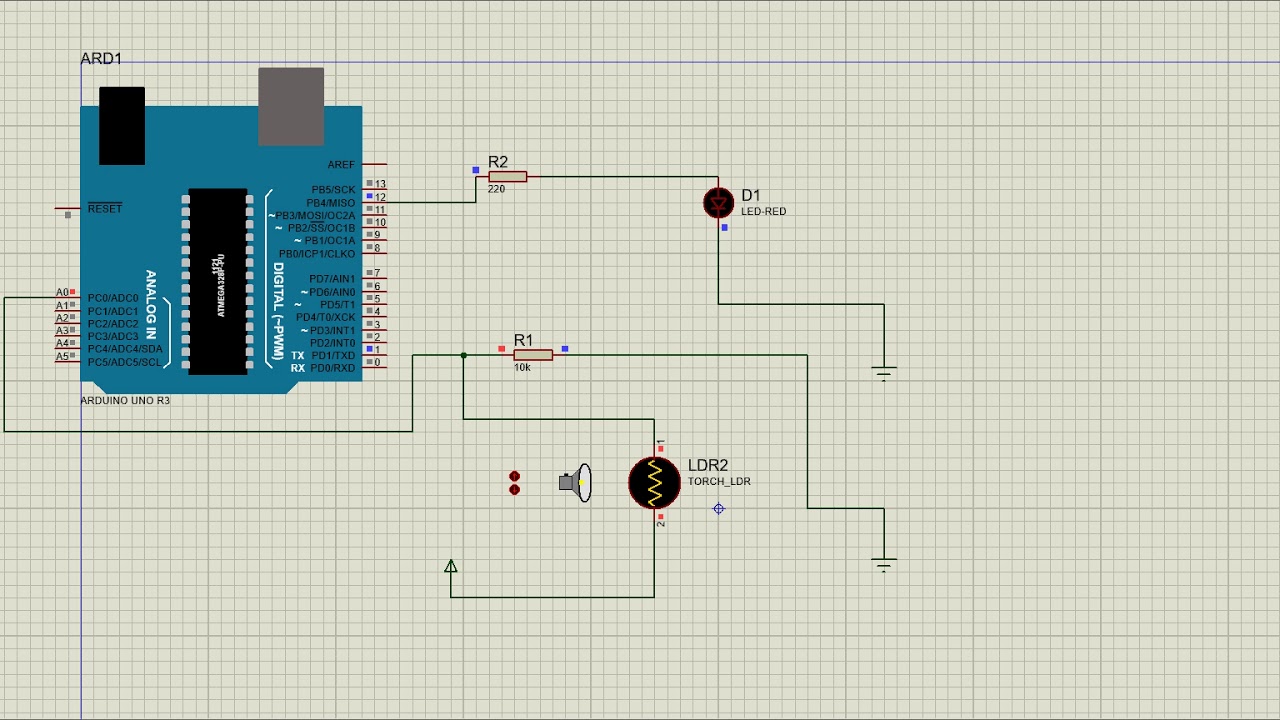Click the ground symbol below the LED
The width and height of the screenshot is (1280, 720).
pos(883,373)
